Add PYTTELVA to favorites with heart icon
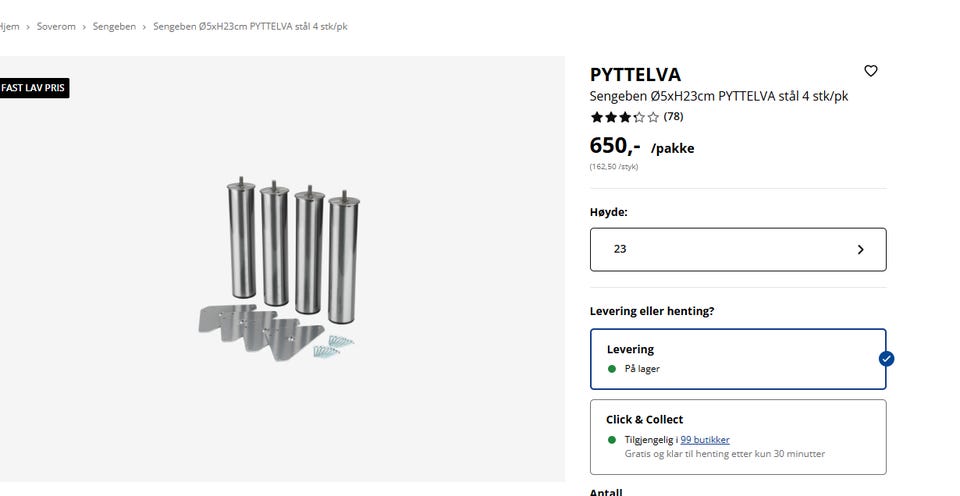Viewport: 960px width, 496px height. [x=871, y=71]
